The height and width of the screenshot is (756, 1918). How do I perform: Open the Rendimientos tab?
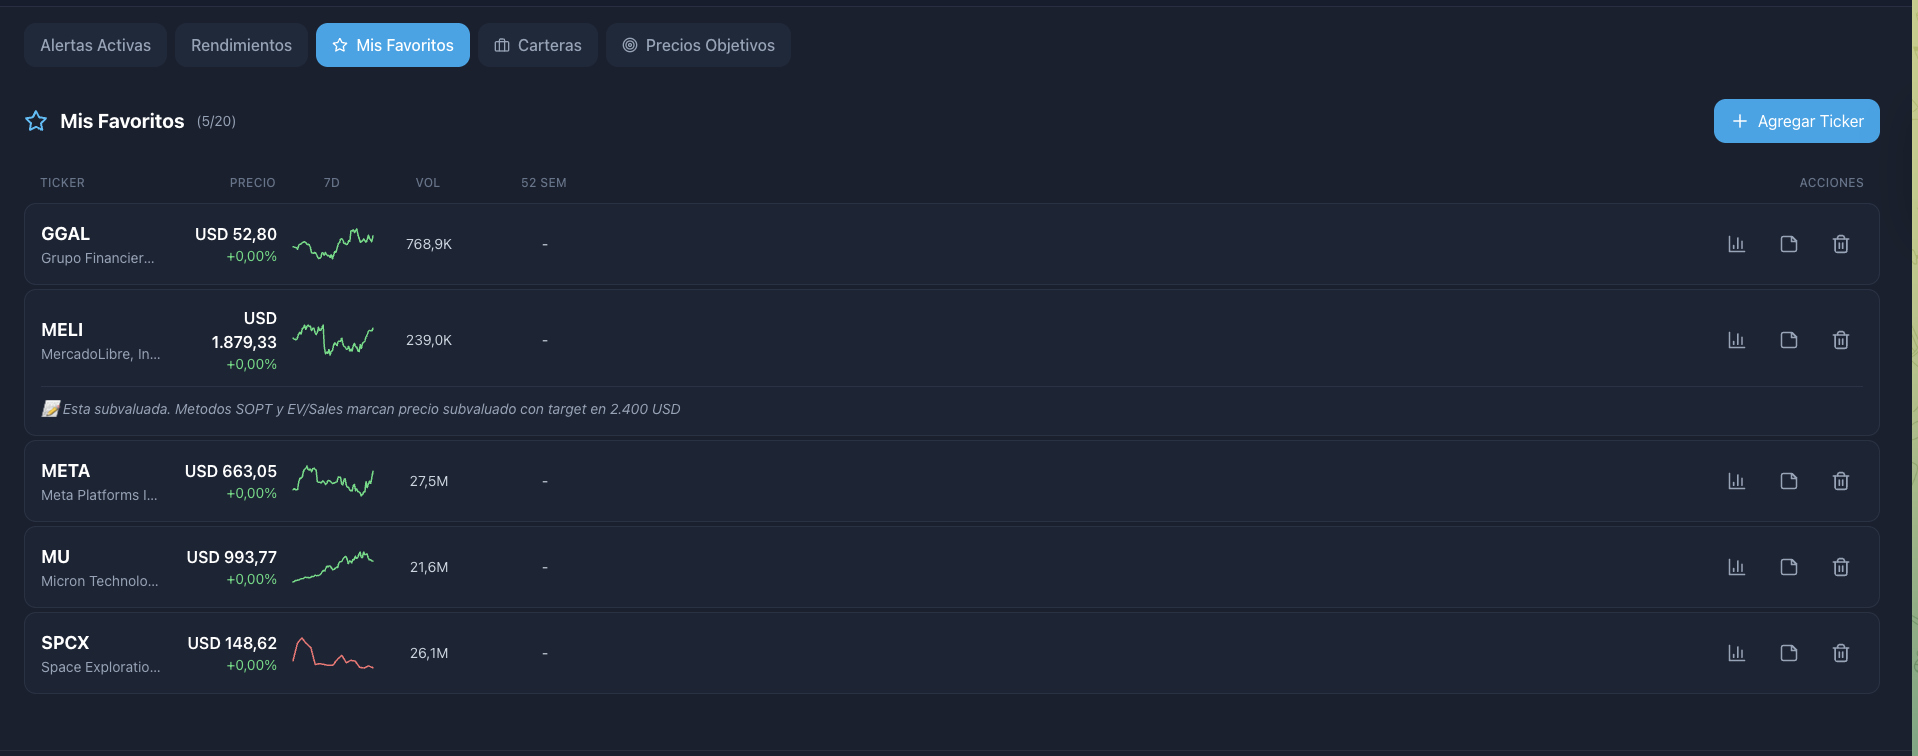(241, 45)
